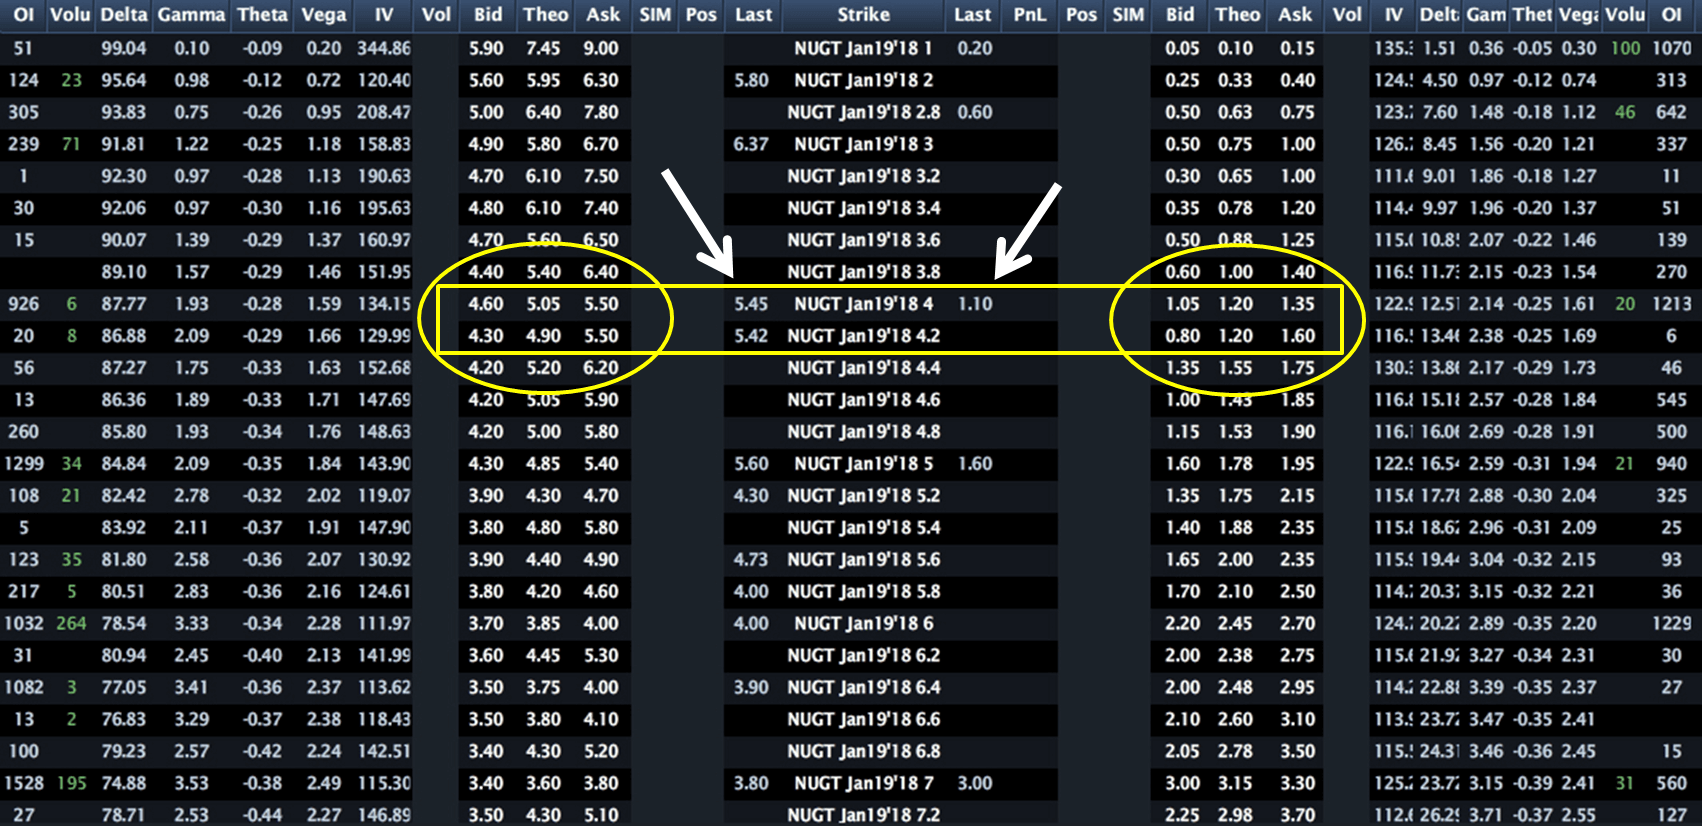Open the NUGT Jan19'18 6 strike
Image resolution: width=1702 pixels, height=826 pixels.
(863, 624)
